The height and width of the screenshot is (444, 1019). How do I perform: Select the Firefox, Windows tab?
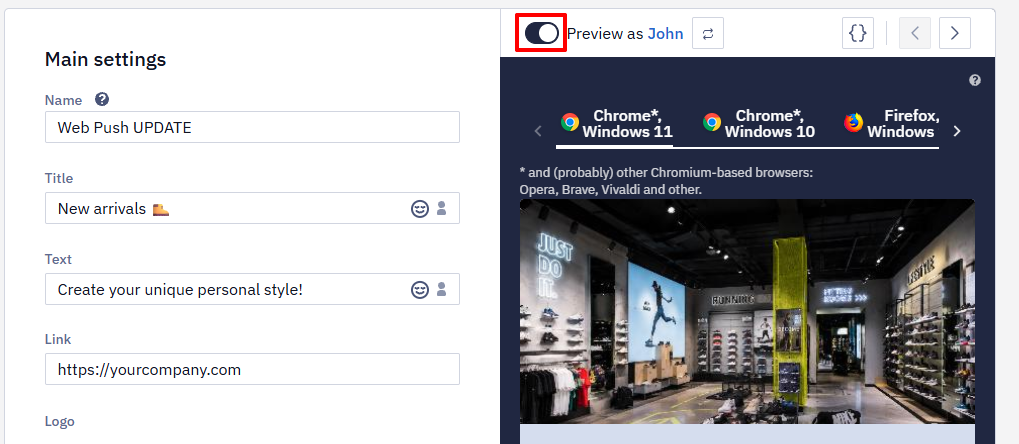point(890,124)
